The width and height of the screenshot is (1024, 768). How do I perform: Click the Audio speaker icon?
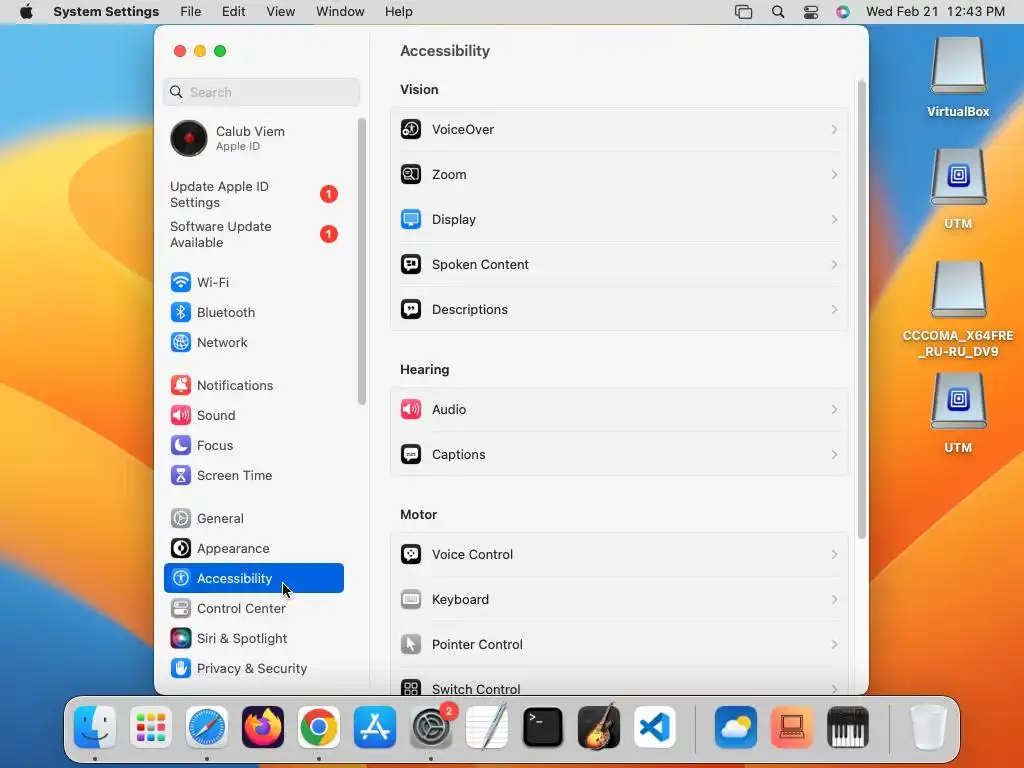coord(411,409)
